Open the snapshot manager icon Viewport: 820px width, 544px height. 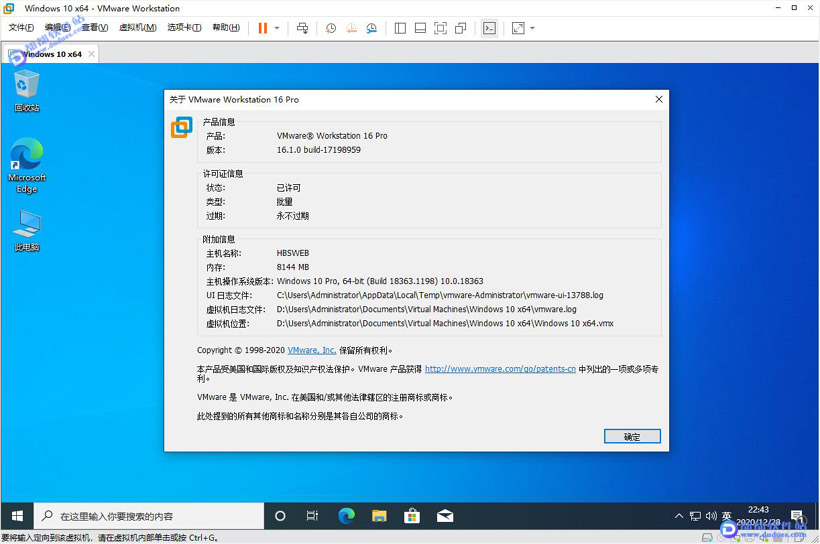tap(371, 28)
